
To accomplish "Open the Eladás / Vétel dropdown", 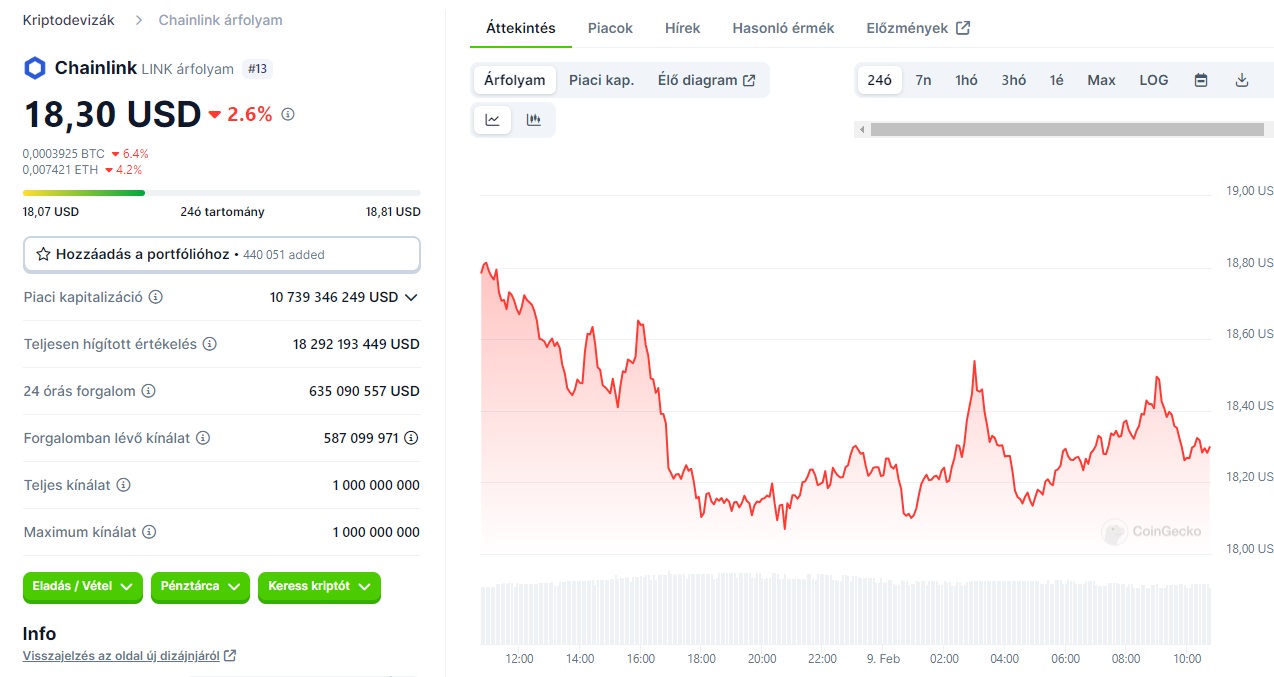I will coord(83,587).
